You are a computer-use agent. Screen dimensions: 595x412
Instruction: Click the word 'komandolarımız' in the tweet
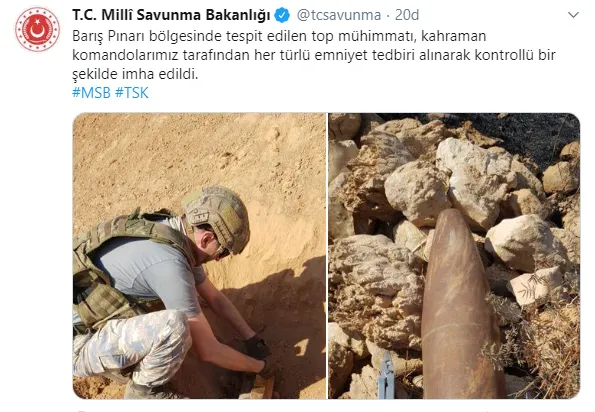coord(125,55)
